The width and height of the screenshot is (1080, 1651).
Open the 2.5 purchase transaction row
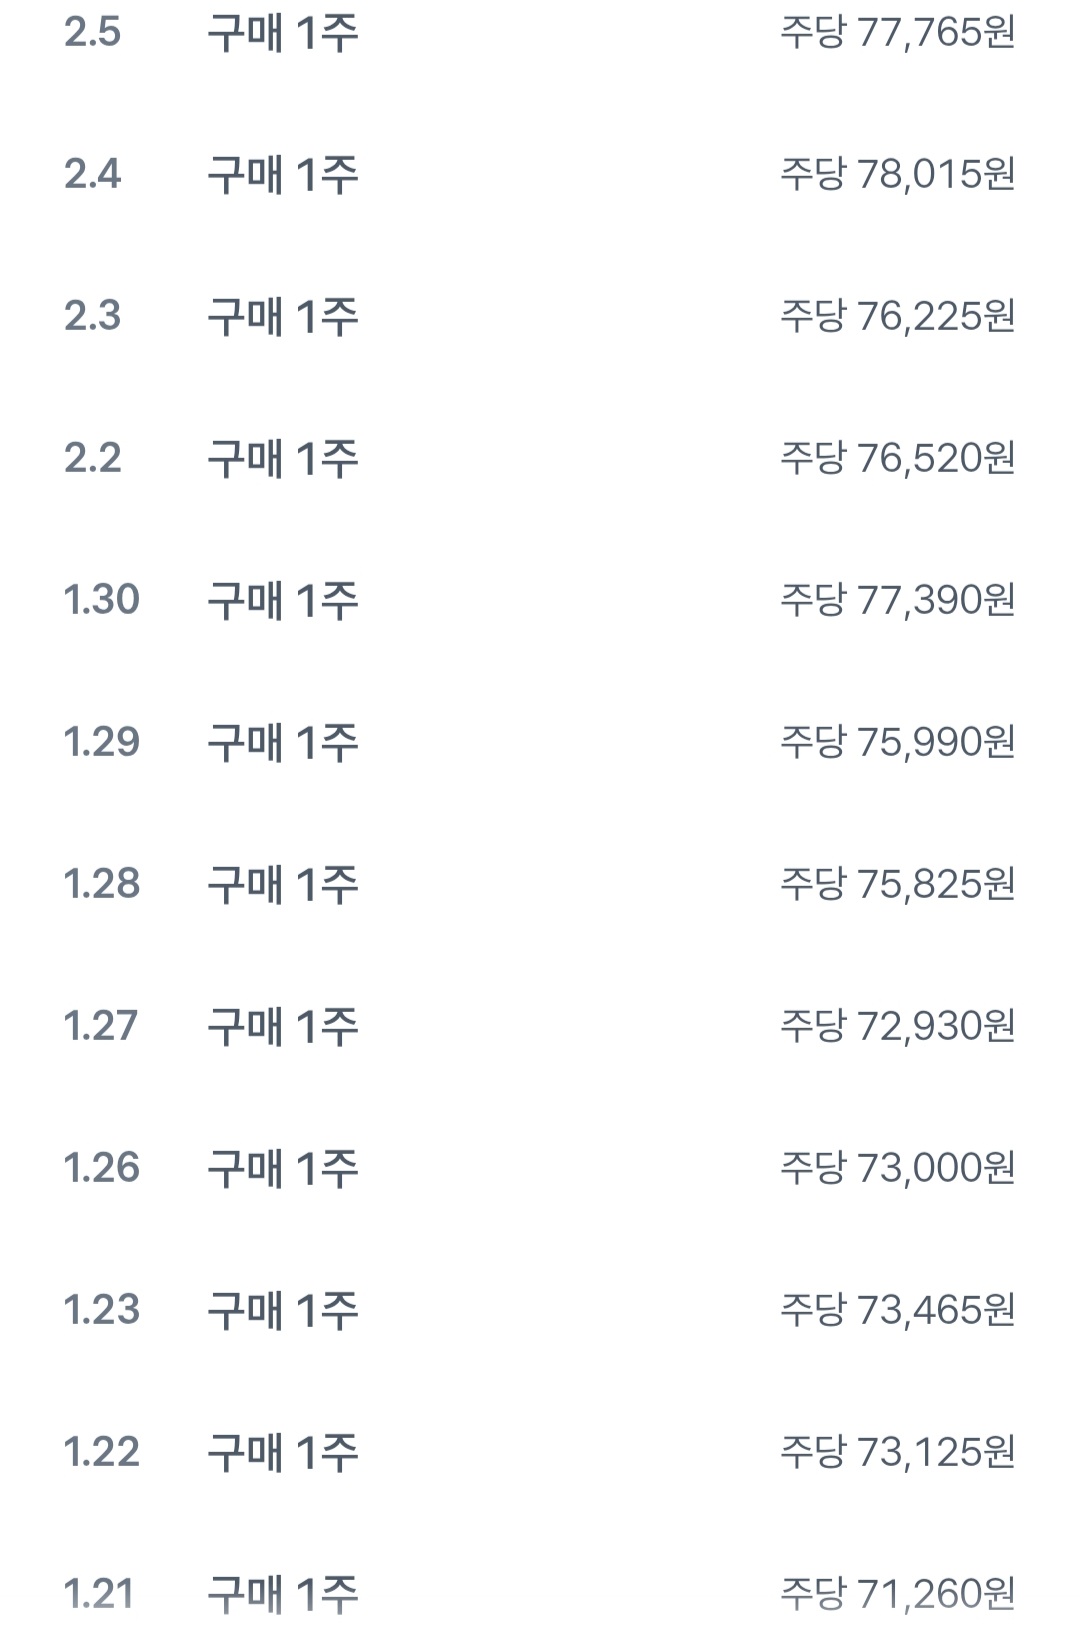coord(282,33)
